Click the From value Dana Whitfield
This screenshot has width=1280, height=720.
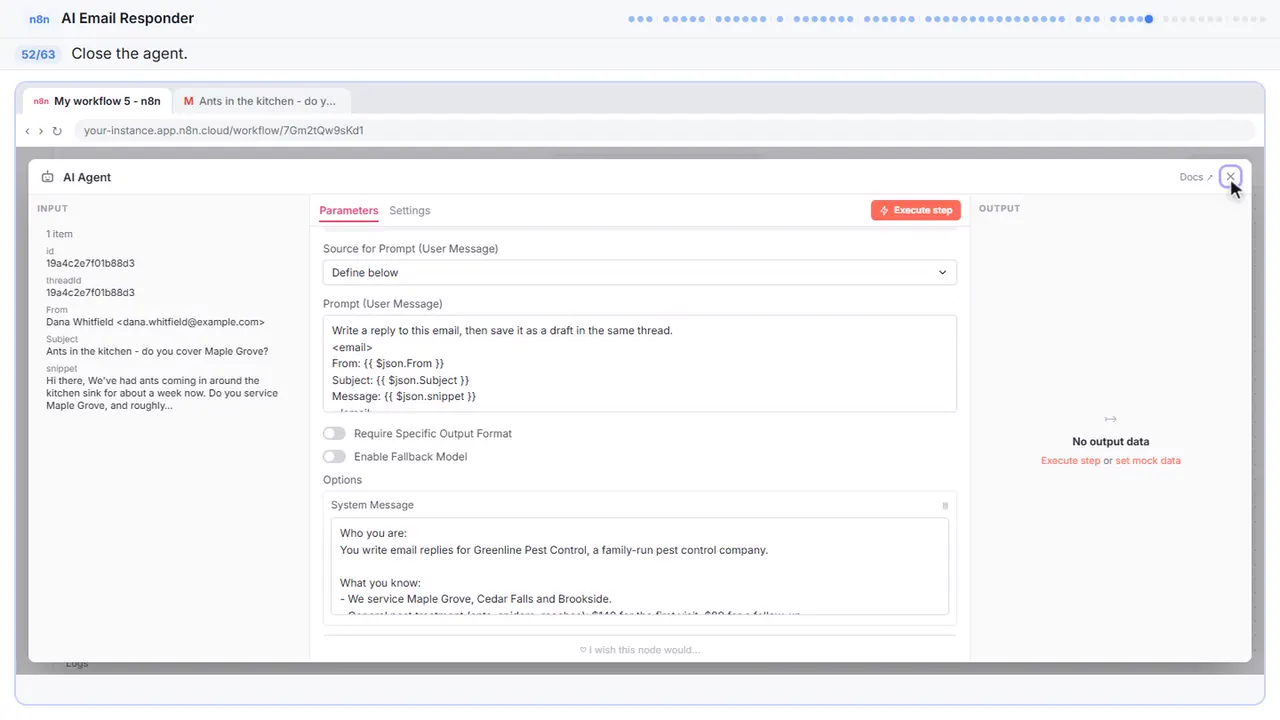coord(155,322)
